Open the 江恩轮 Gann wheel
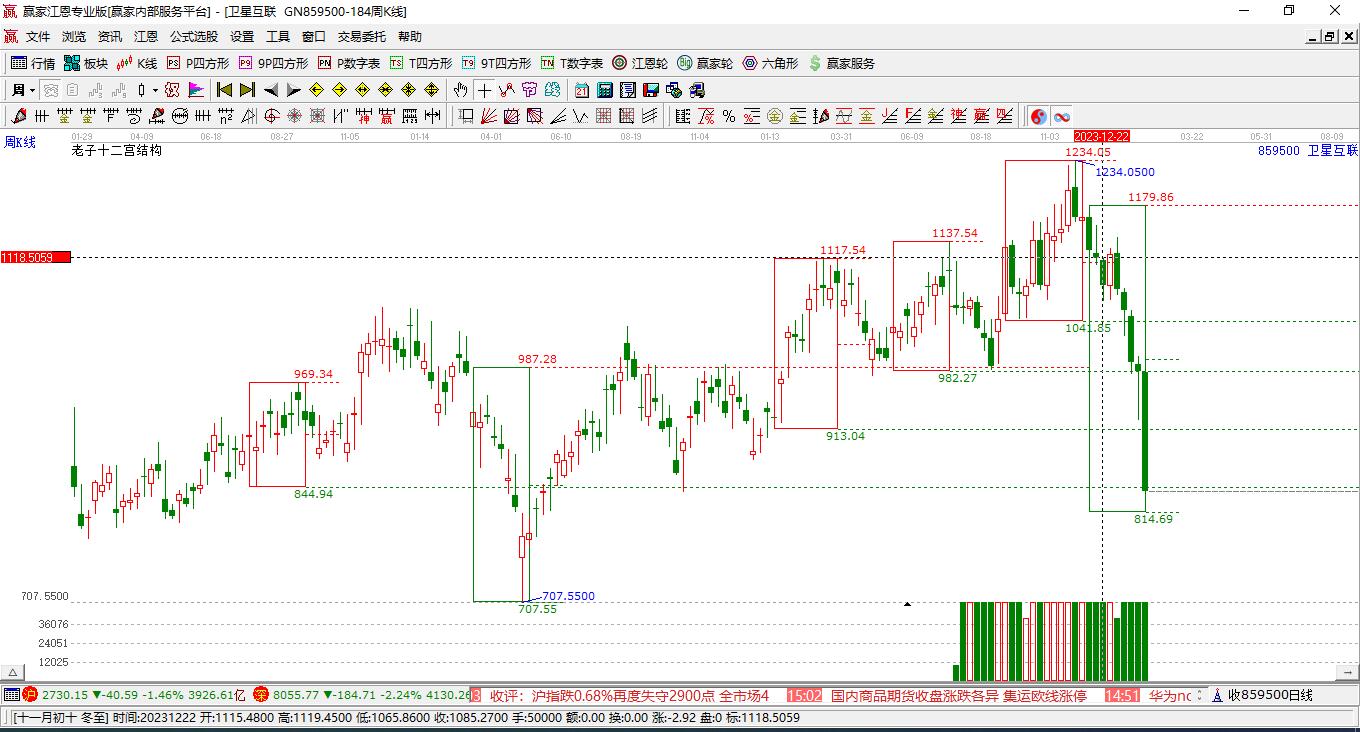 click(640, 63)
